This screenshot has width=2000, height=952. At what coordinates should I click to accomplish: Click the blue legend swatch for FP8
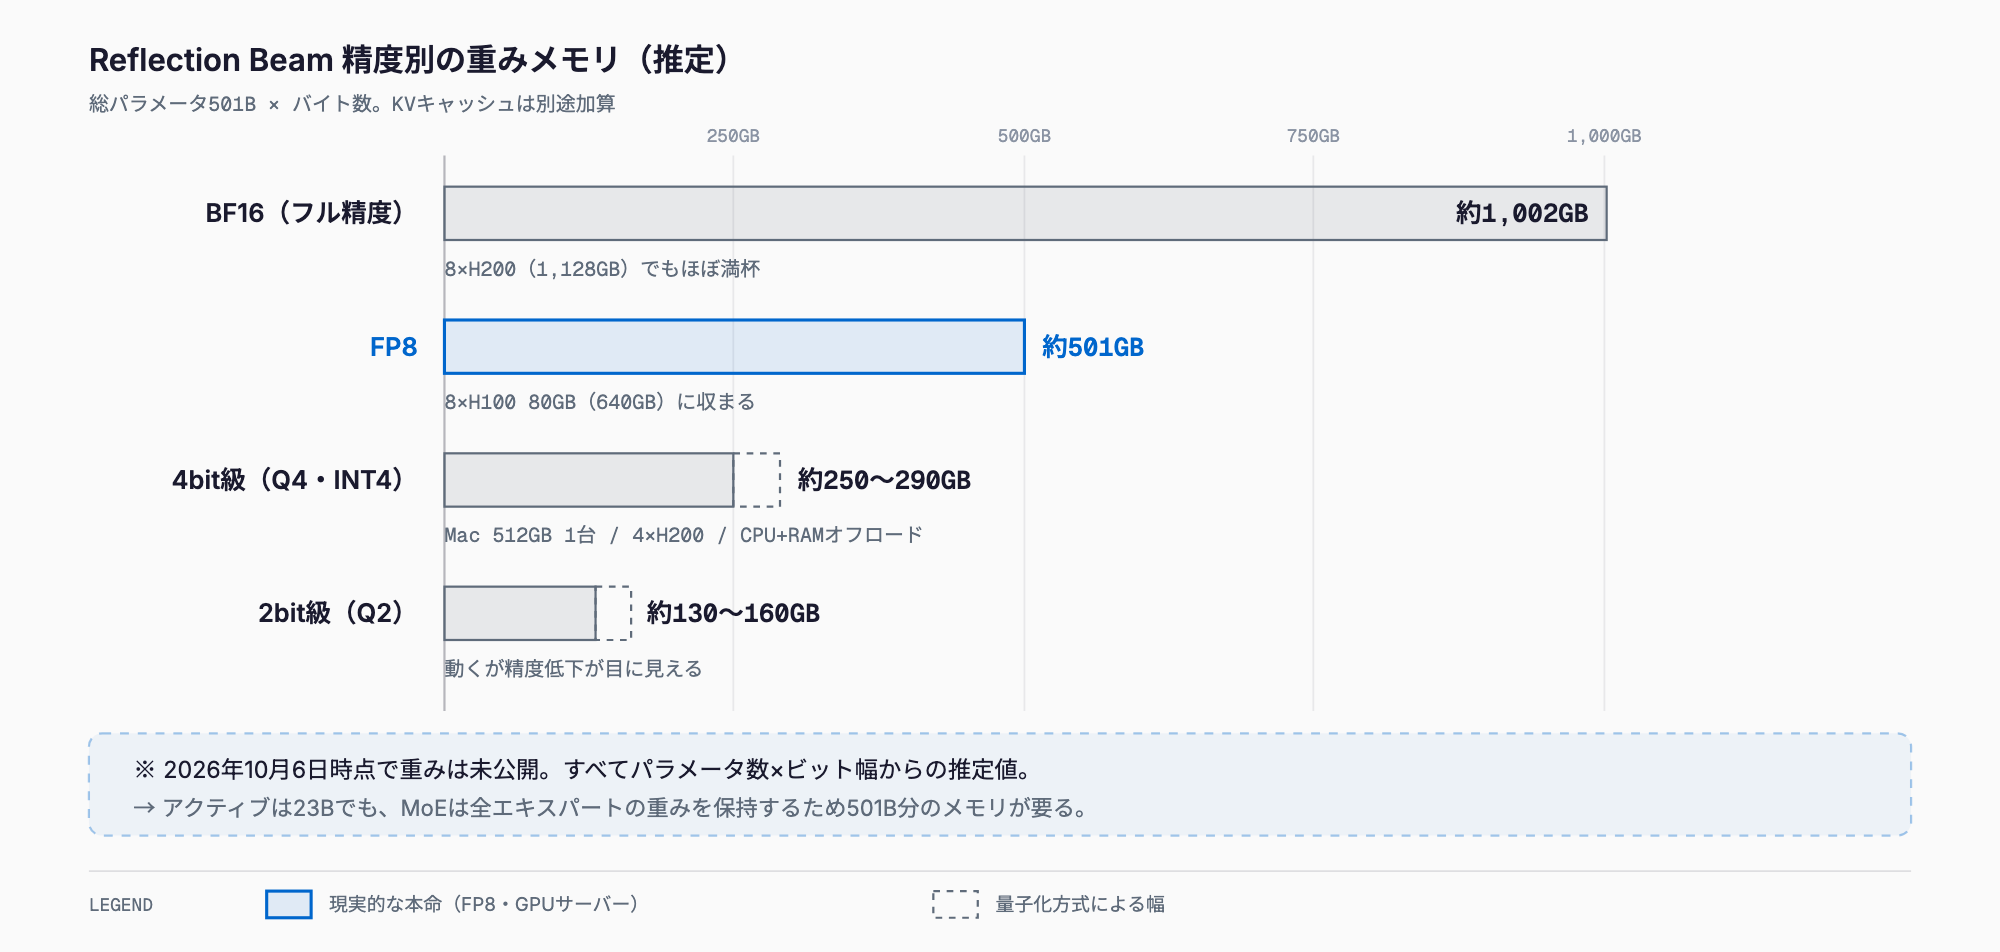[289, 904]
